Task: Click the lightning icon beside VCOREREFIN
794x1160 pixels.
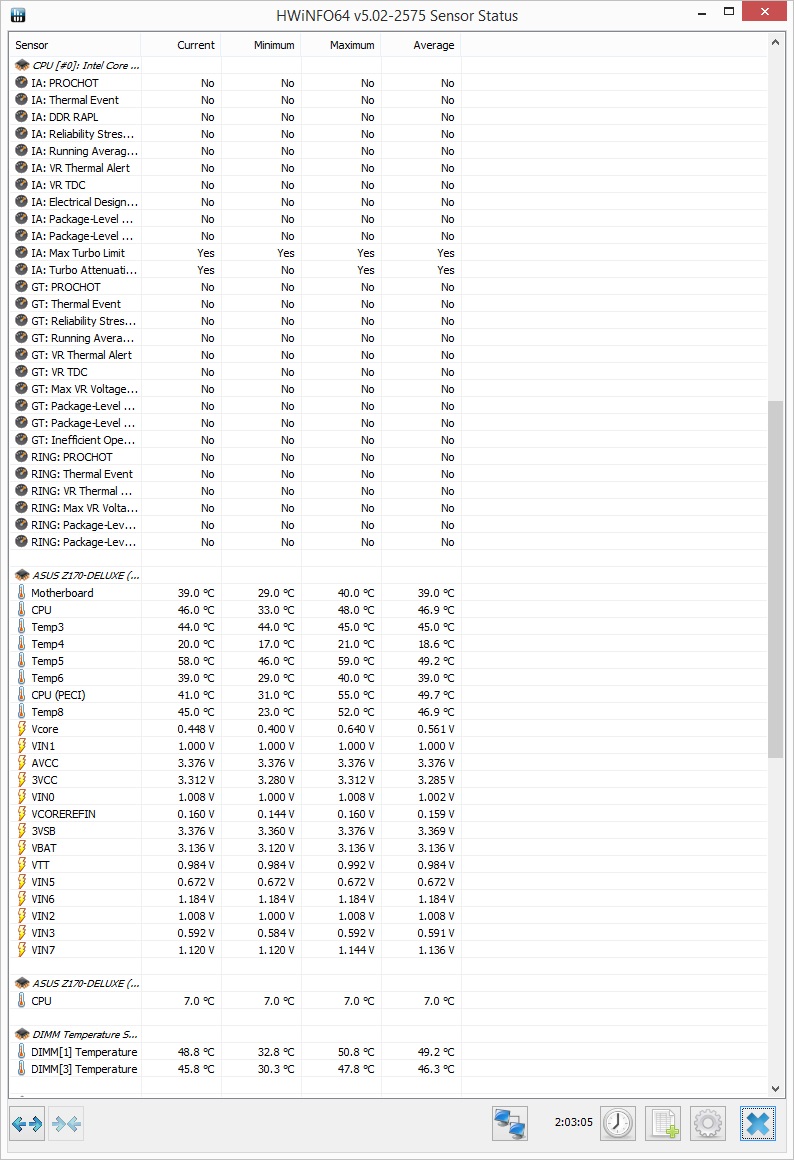Action: [x=21, y=814]
